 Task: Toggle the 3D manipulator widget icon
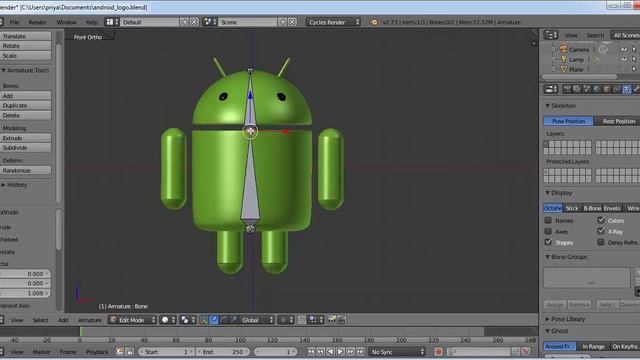point(204,320)
